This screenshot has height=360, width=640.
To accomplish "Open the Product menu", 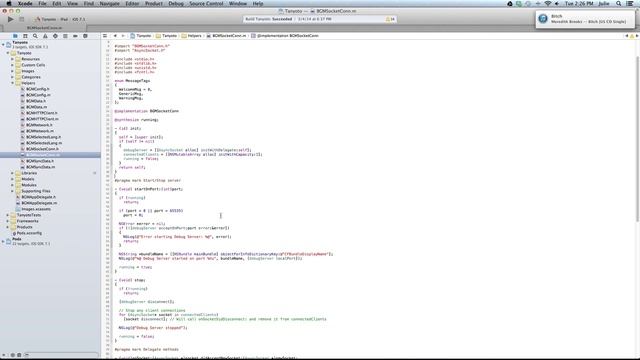I will pyautogui.click(x=153, y=3).
